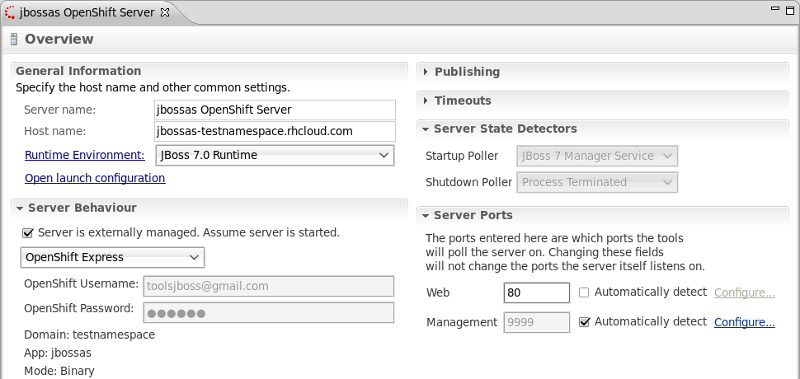Click the OpenShift Username field
Screen dimensions: 800x379
pyautogui.click(x=269, y=286)
